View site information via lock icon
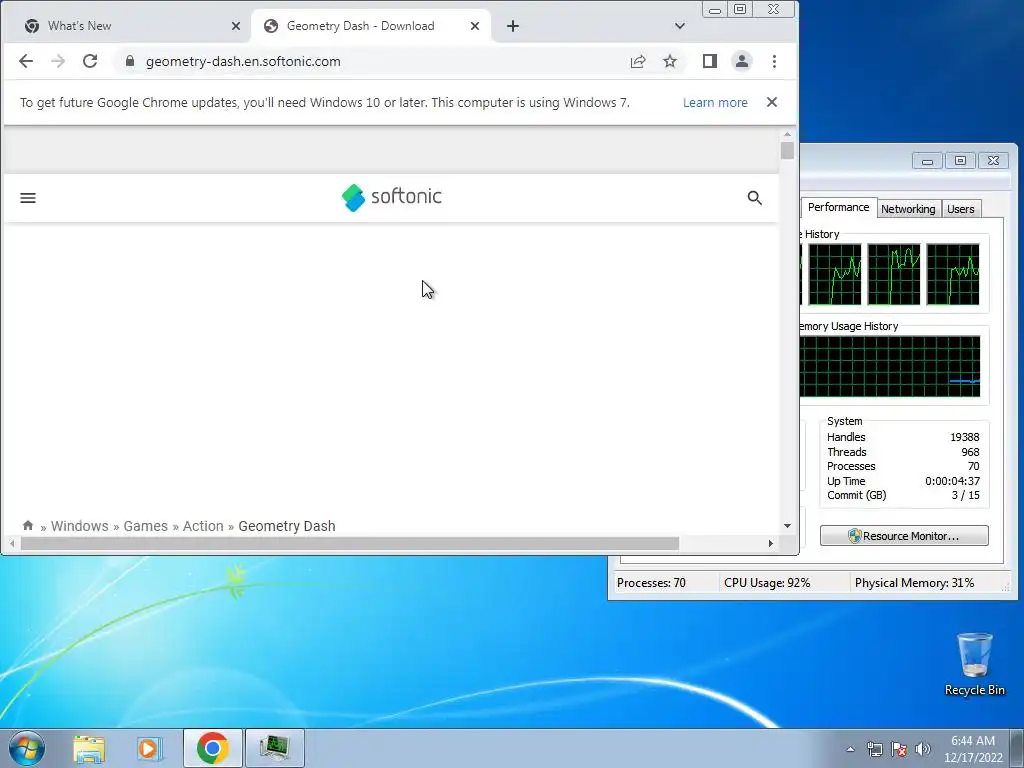 (x=129, y=61)
